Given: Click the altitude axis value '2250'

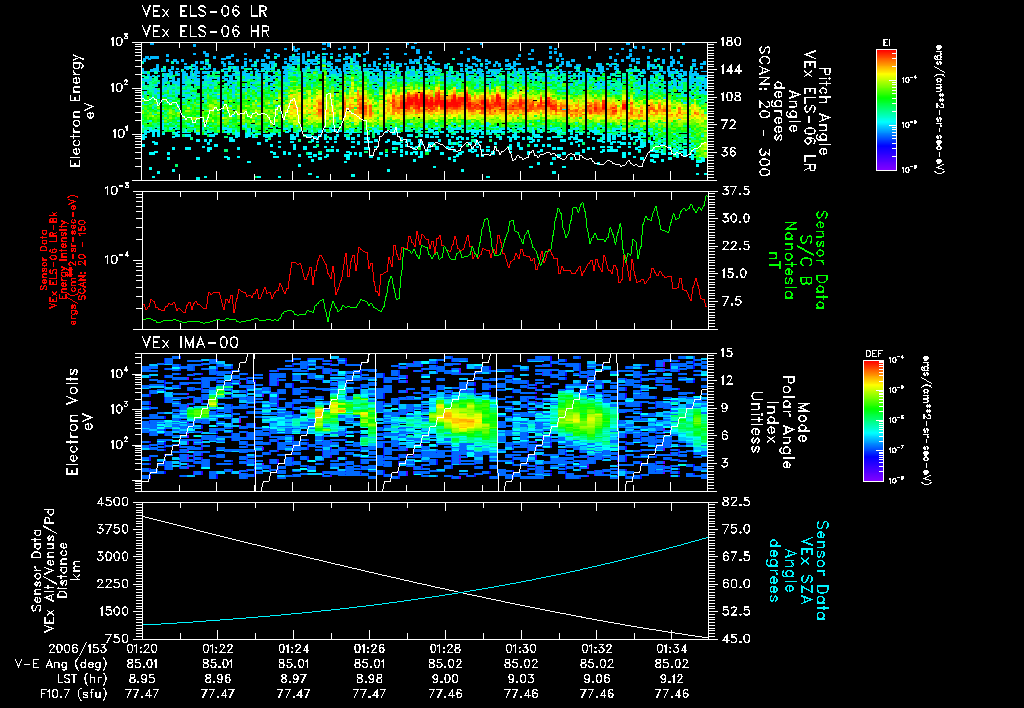Looking at the screenshot, I should click(112, 584).
